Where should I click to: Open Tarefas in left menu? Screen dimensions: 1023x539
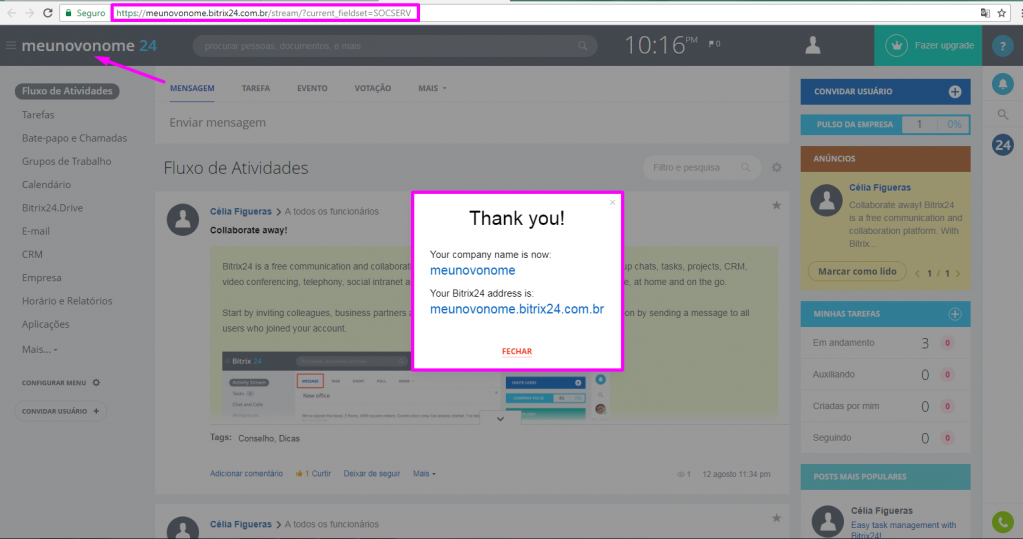click(38, 114)
